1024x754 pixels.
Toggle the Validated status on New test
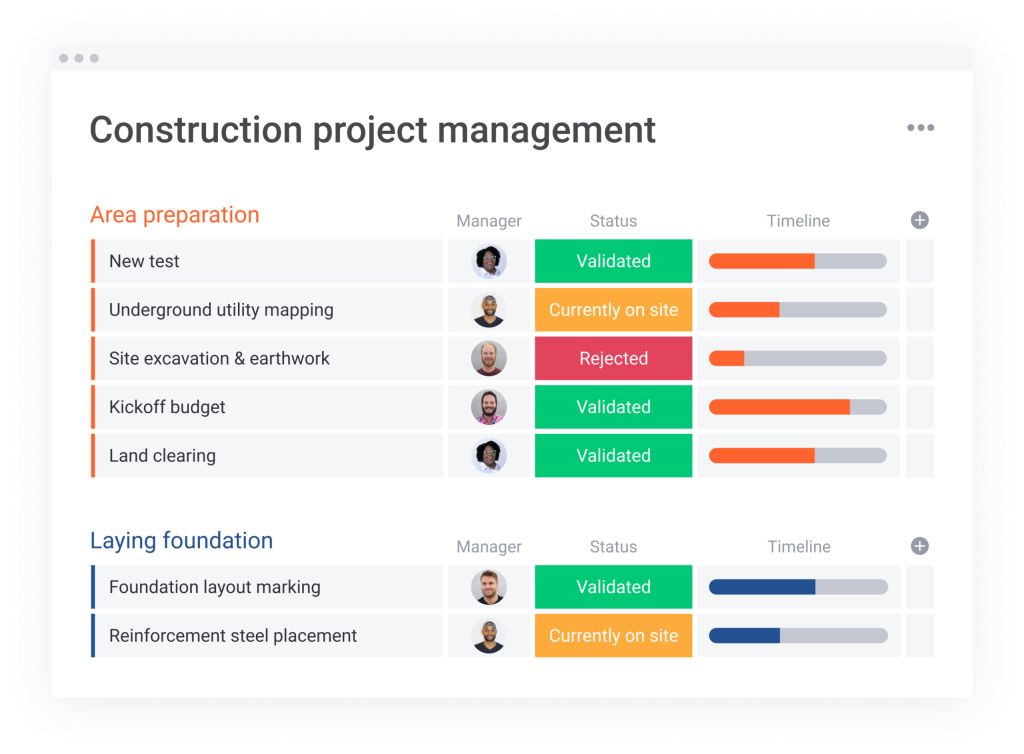point(613,261)
